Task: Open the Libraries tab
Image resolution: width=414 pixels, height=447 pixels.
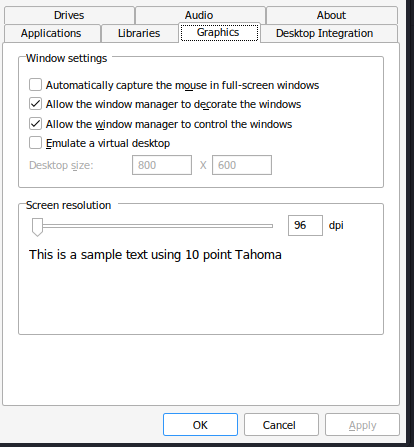Action: [139, 33]
